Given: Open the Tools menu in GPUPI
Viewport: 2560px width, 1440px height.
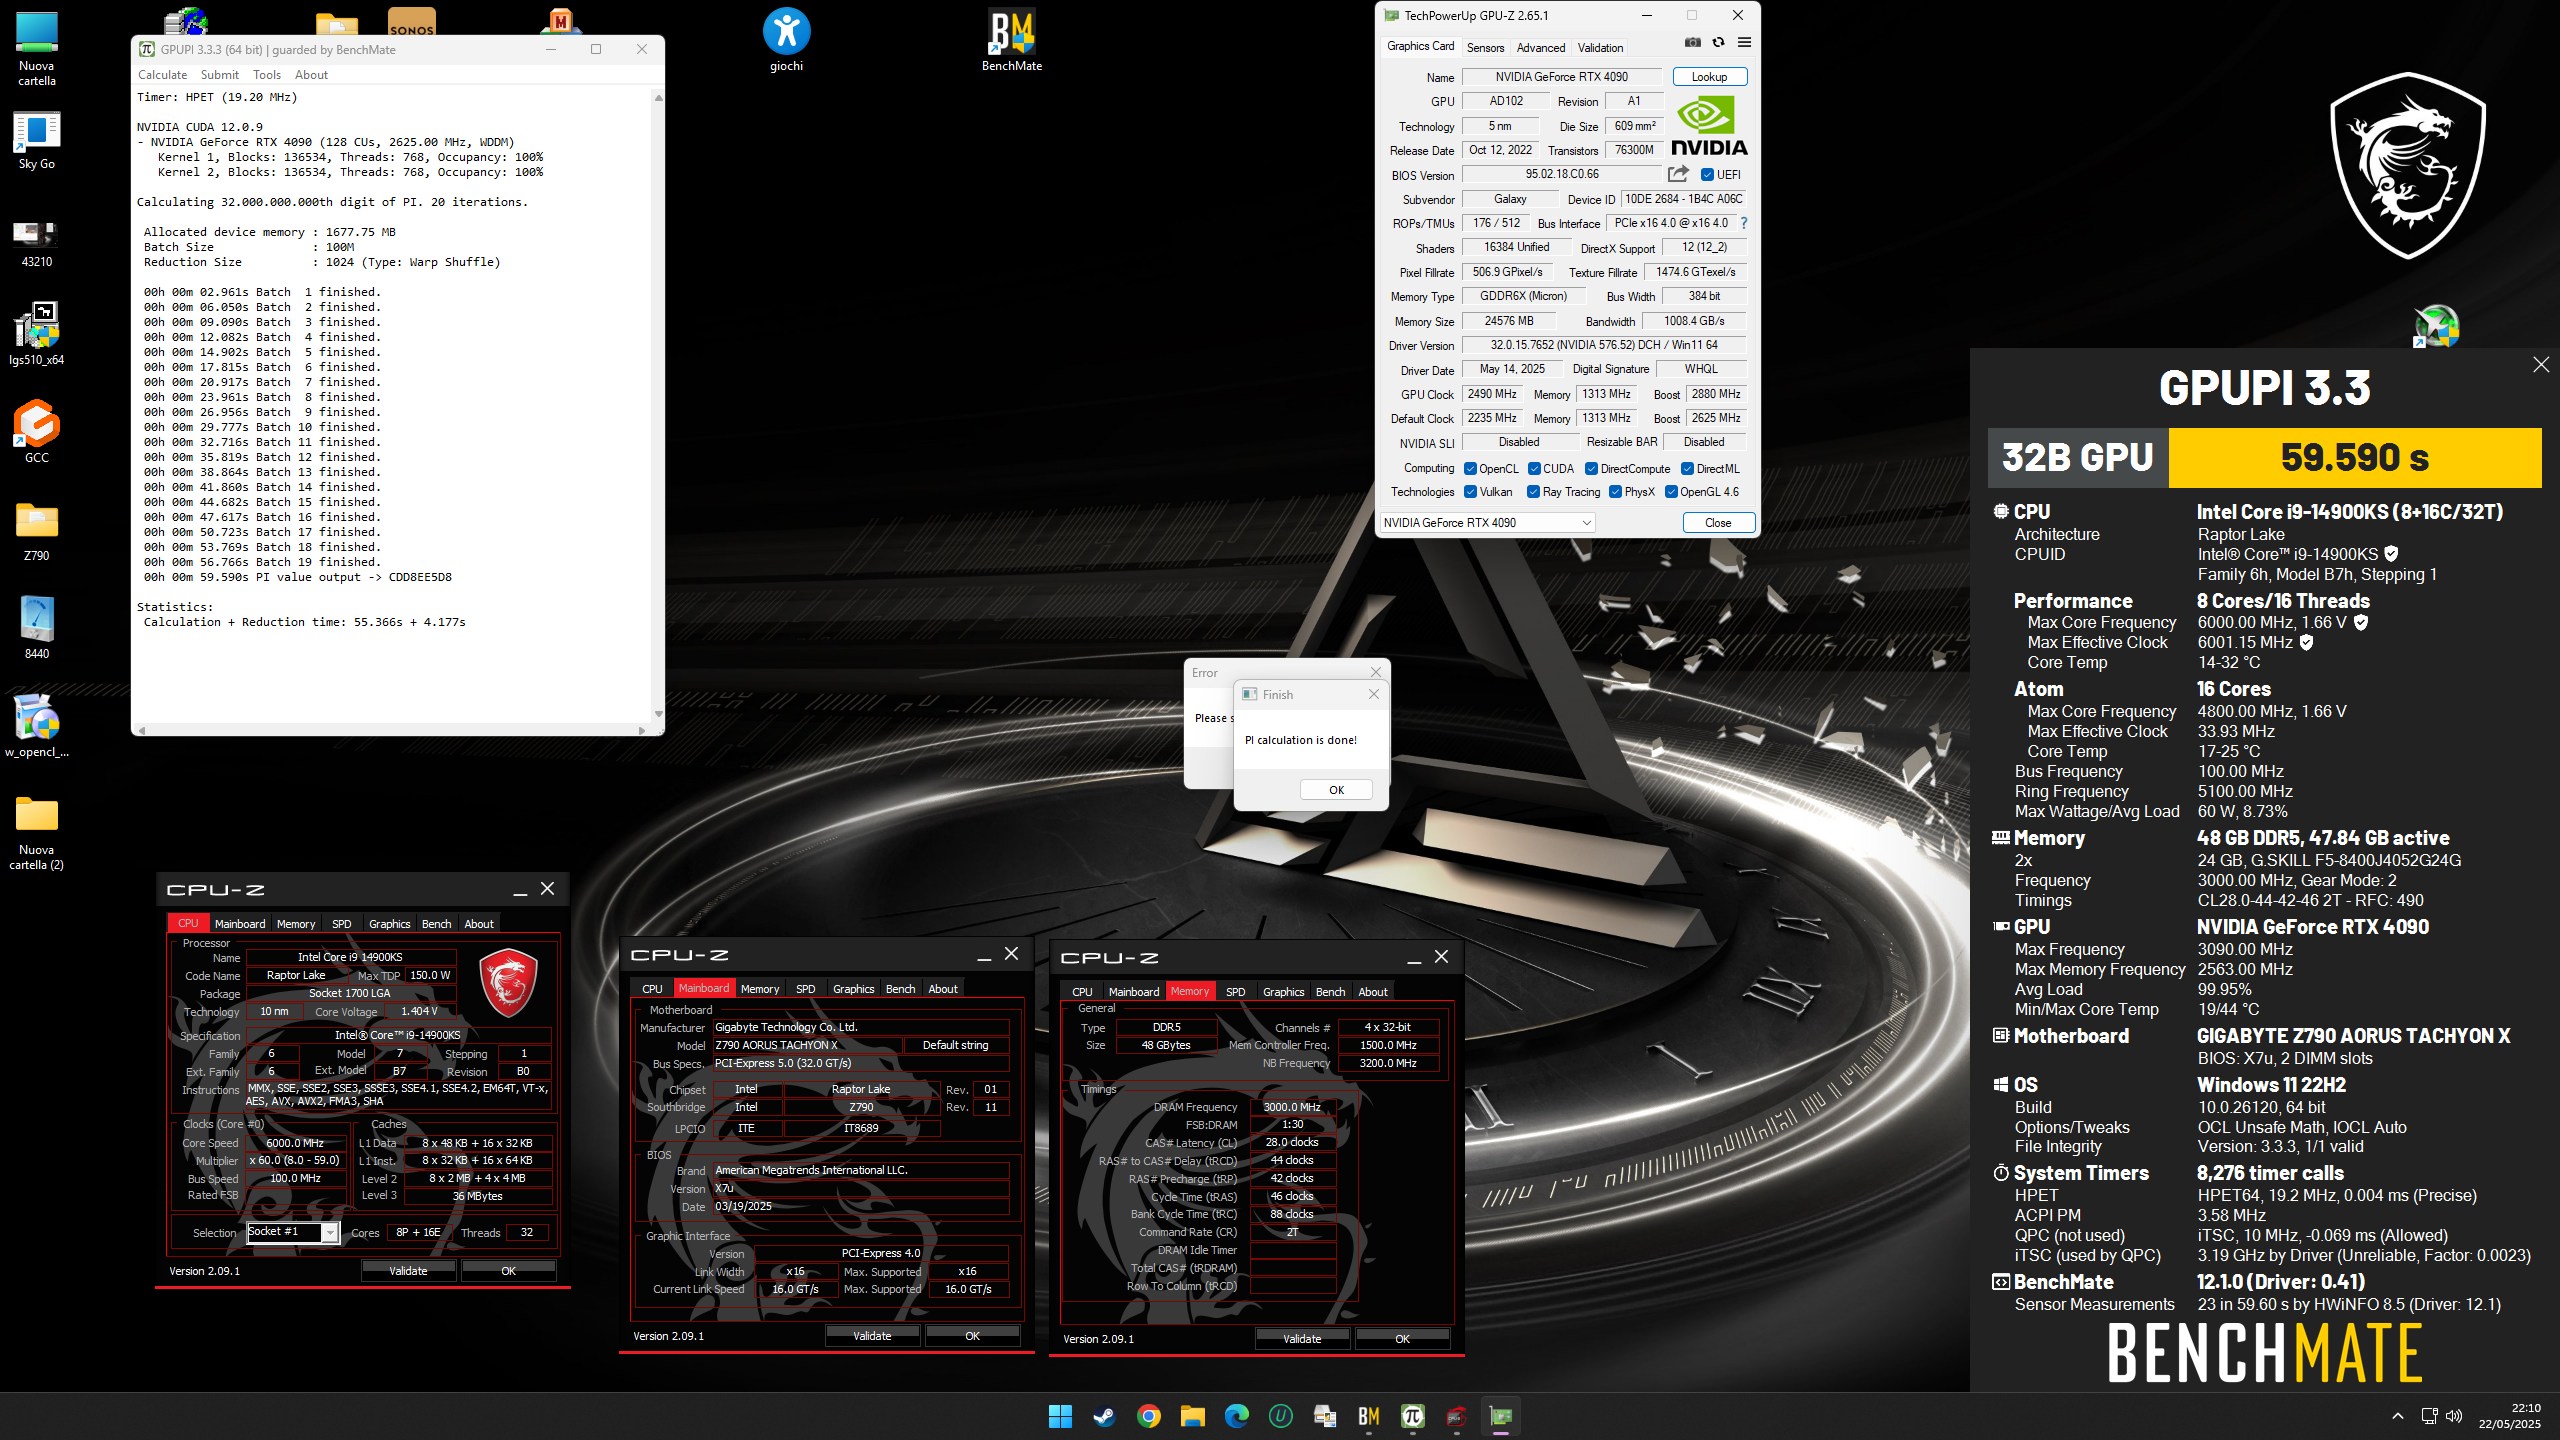Looking at the screenshot, I should coord(267,75).
